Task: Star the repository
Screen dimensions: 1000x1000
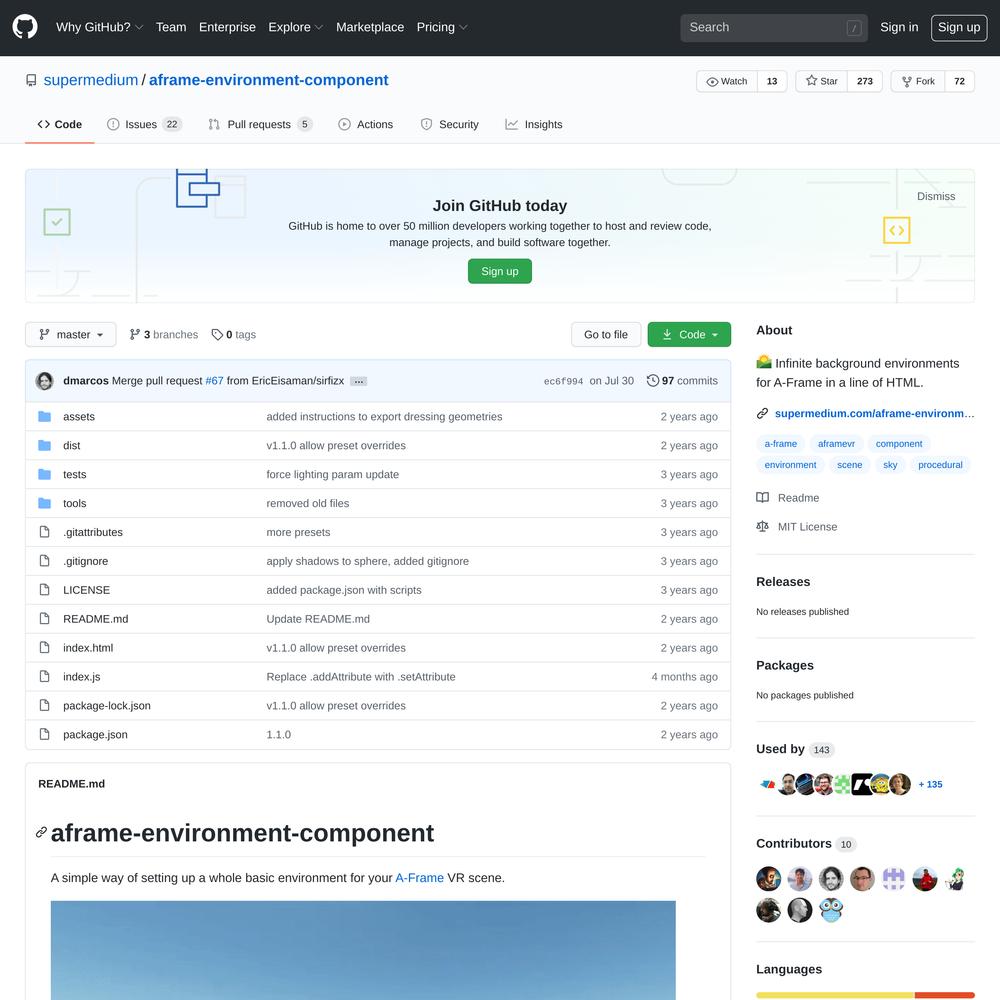Action: tap(821, 81)
